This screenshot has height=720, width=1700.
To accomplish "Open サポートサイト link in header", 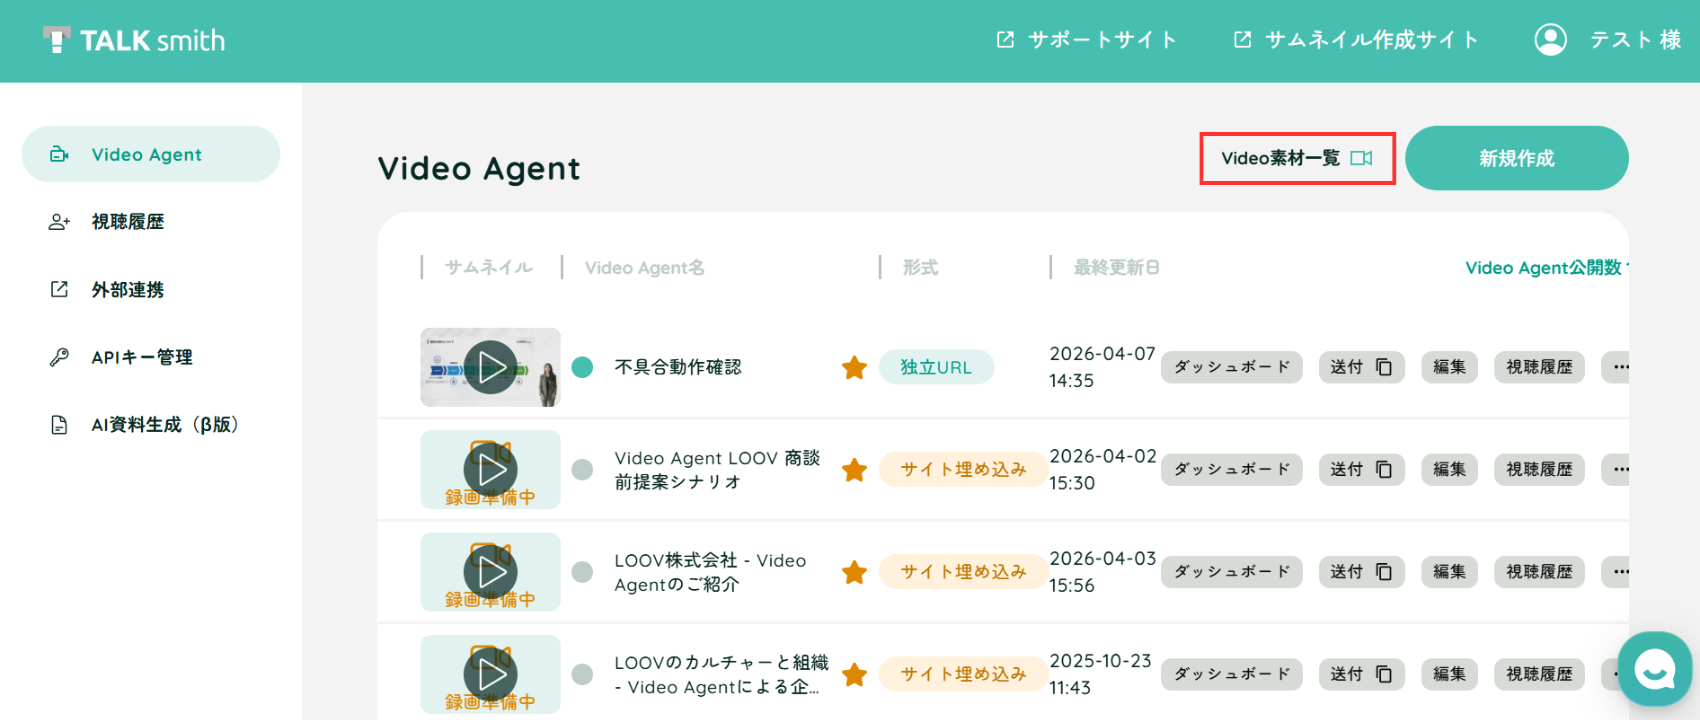I will (1087, 40).
